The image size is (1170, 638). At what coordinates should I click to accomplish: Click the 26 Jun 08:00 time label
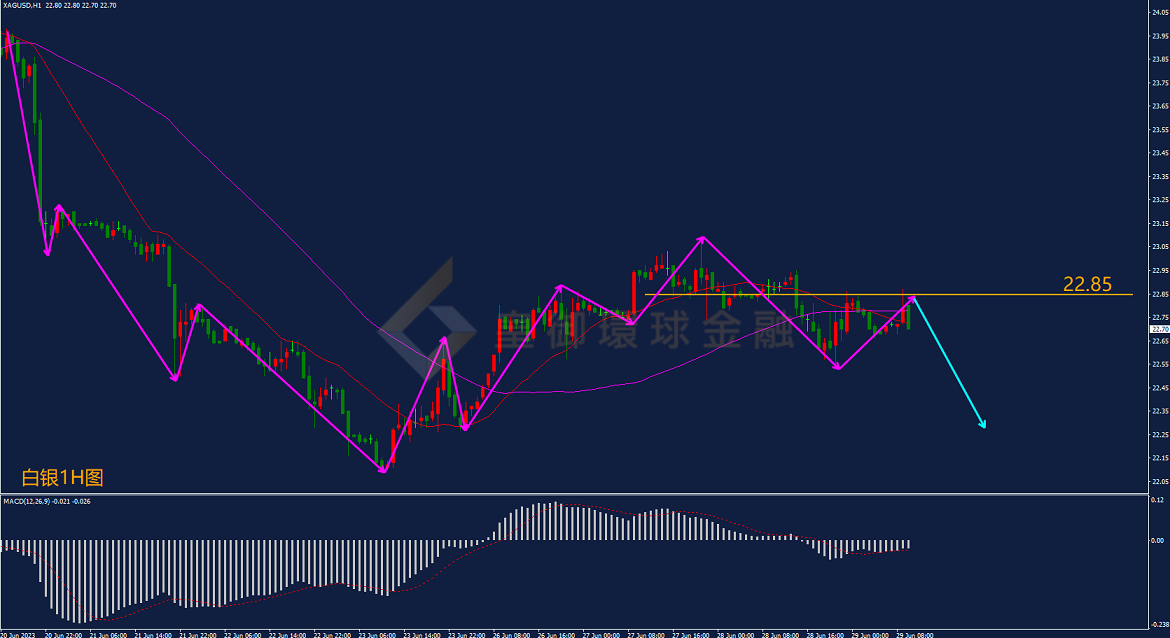coord(511,635)
